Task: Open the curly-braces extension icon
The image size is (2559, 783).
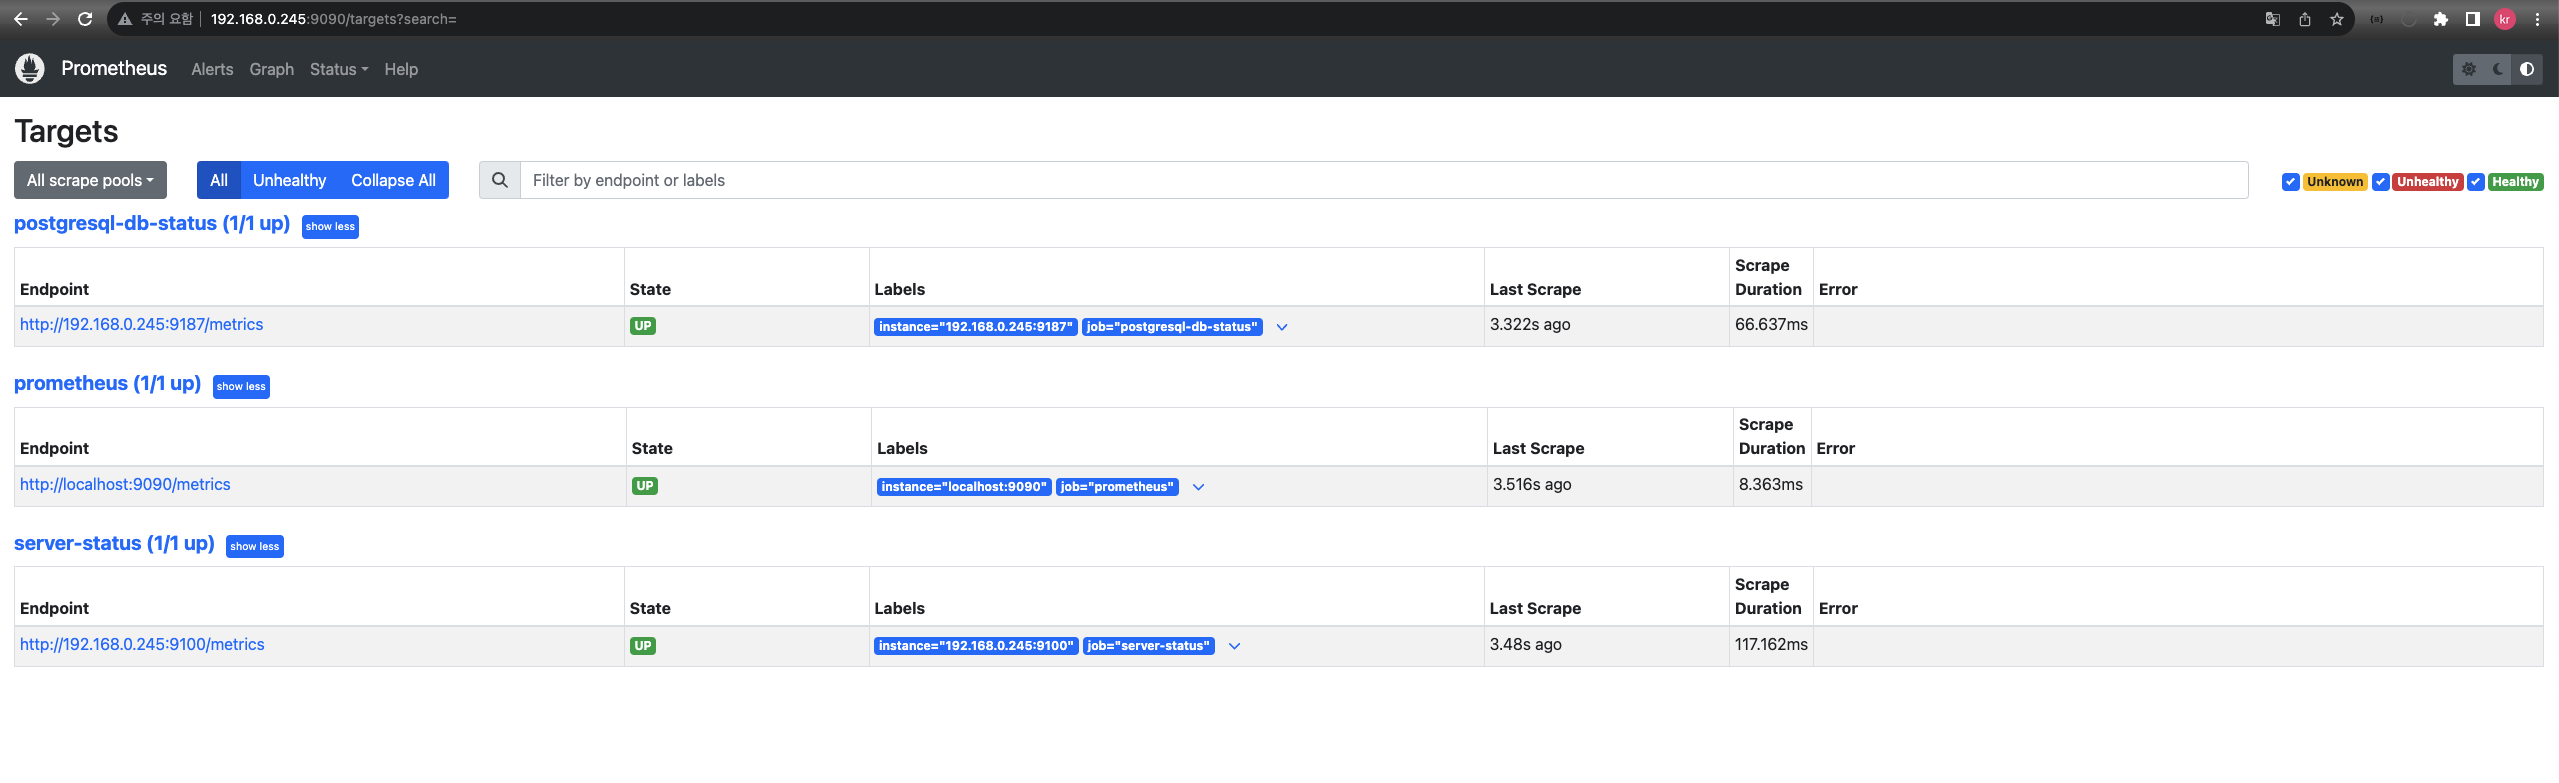Action: click(2377, 19)
